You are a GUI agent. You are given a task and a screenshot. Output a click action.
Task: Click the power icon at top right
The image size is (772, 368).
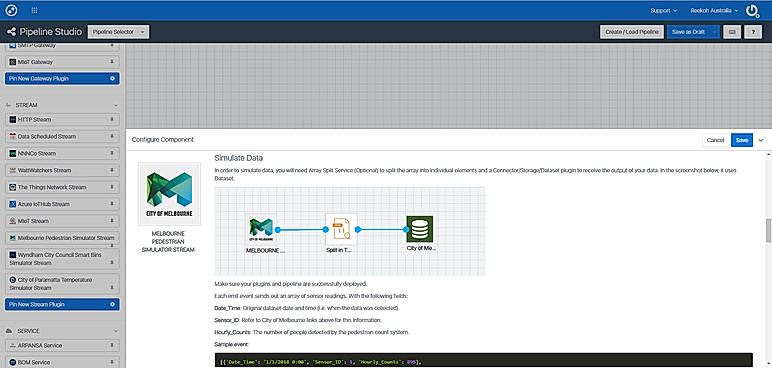tap(752, 11)
